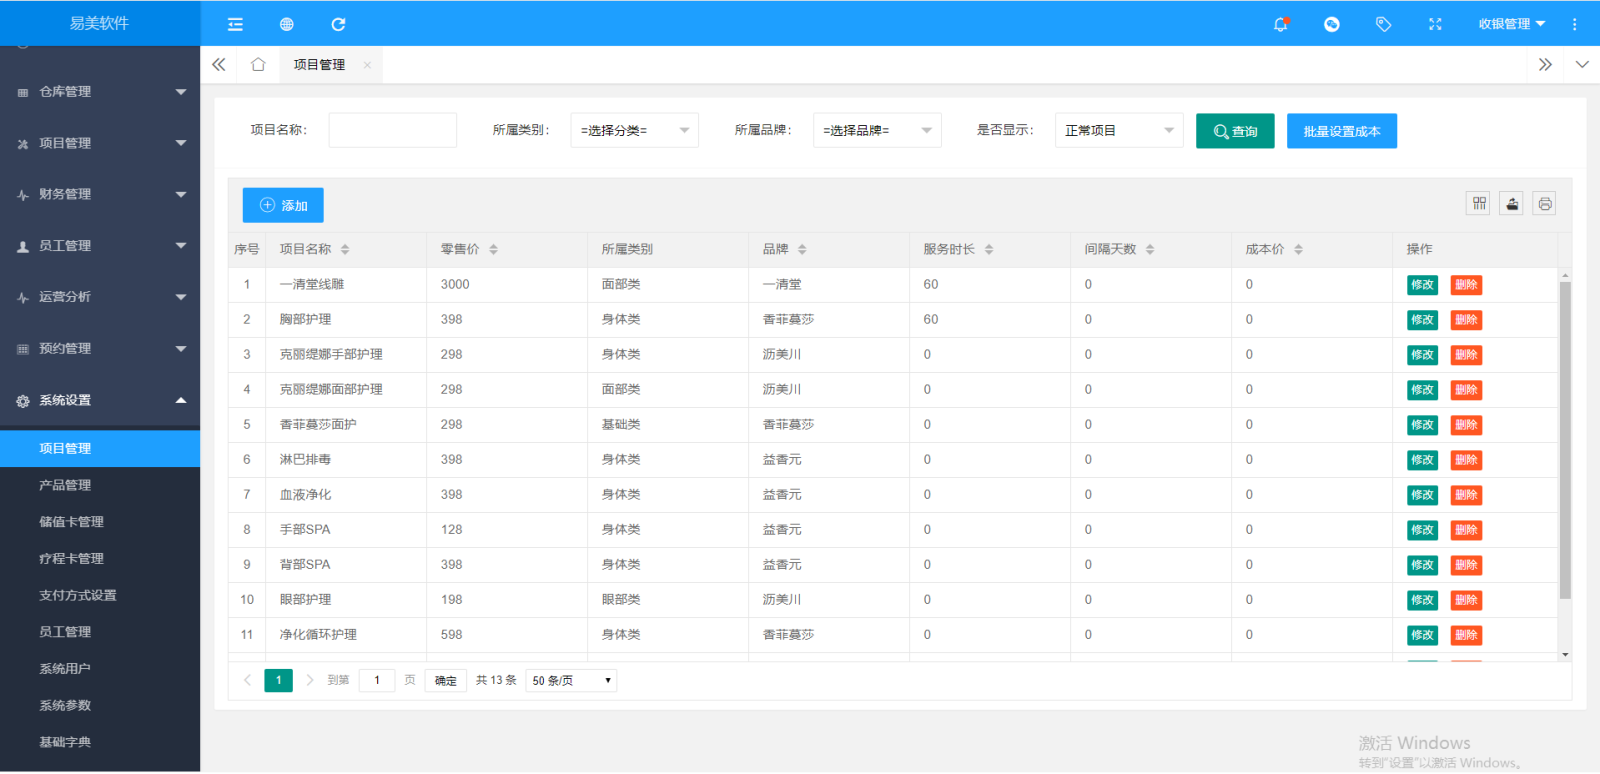This screenshot has width=1600, height=774.
Task: Open the 所属类别 category dropdown
Action: [x=634, y=131]
